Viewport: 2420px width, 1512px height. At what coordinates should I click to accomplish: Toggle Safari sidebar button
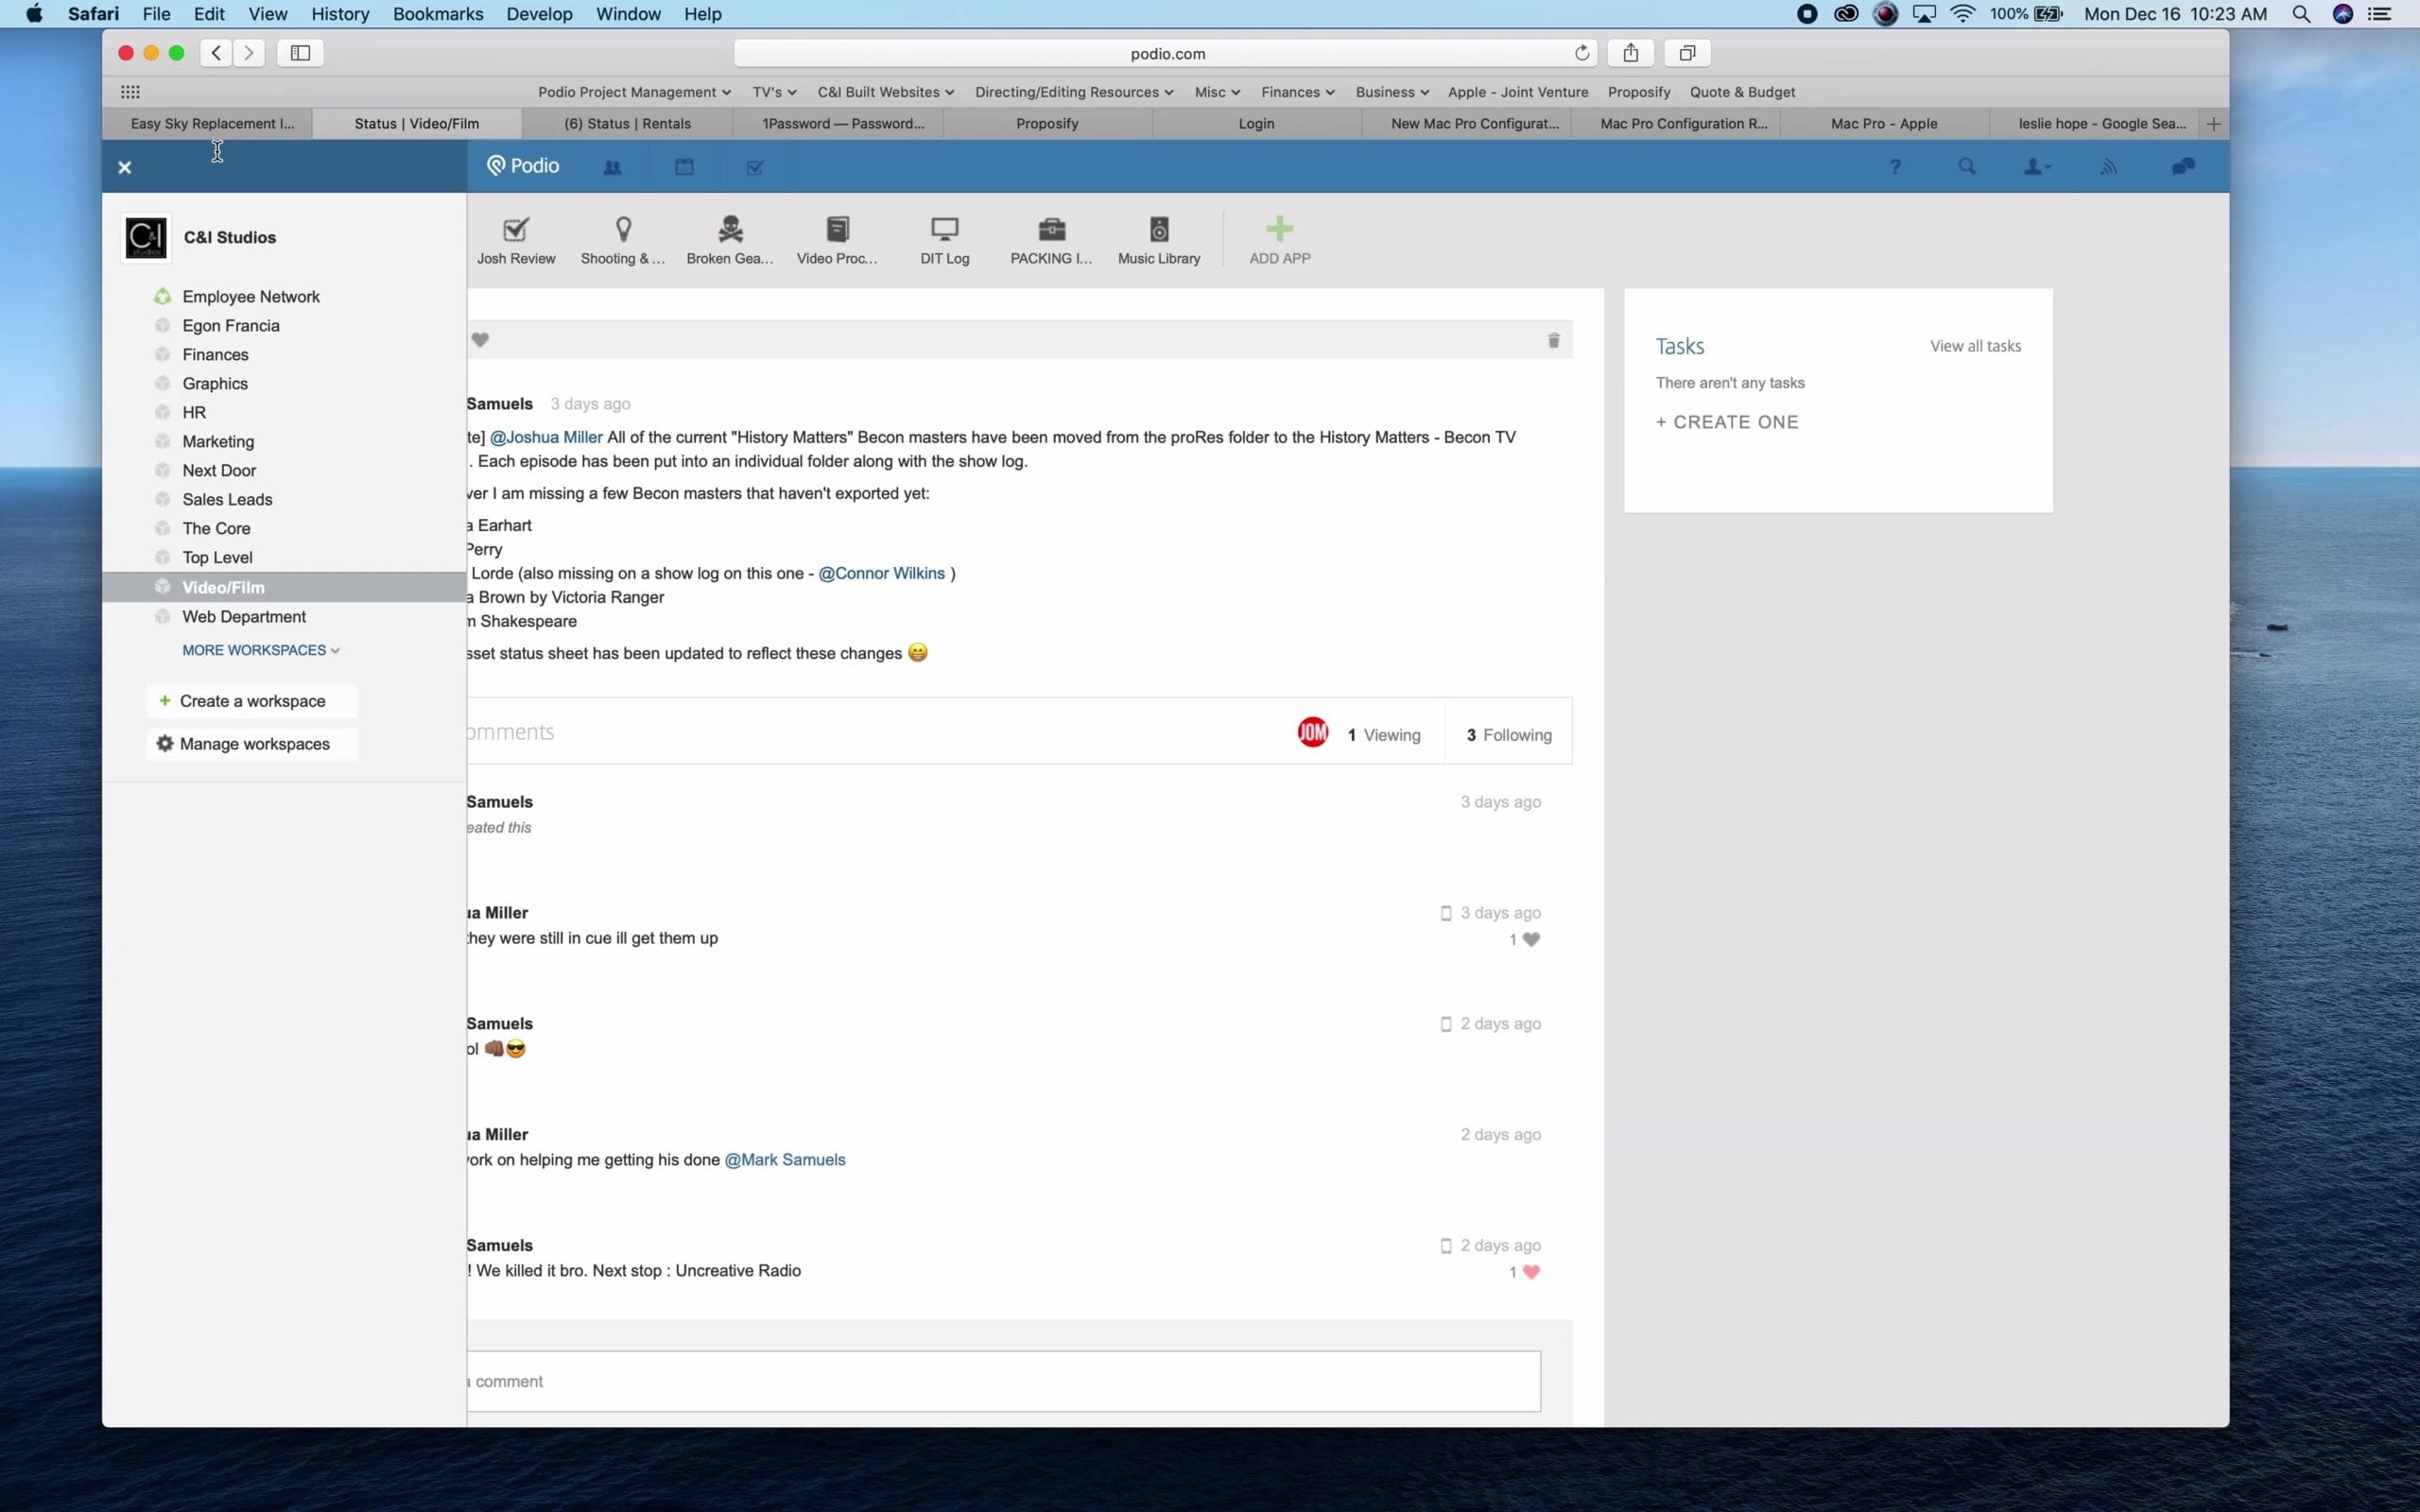[x=300, y=53]
